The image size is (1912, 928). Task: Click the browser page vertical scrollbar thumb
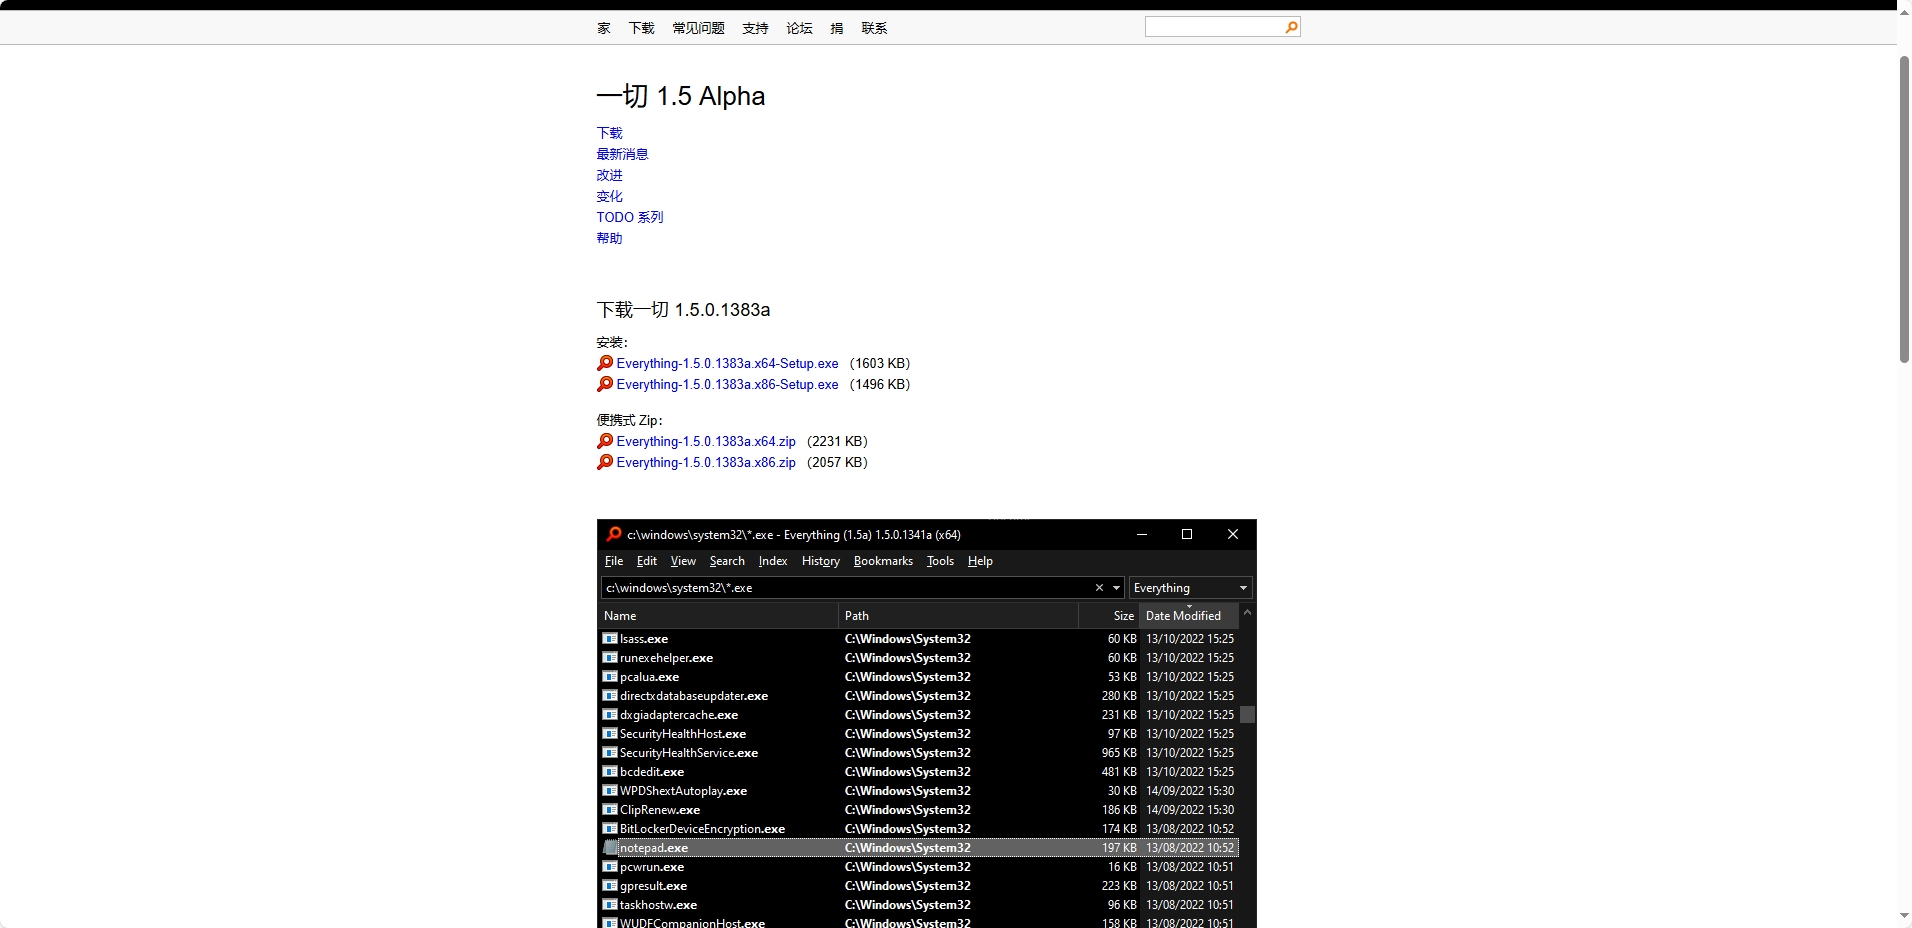[1904, 209]
